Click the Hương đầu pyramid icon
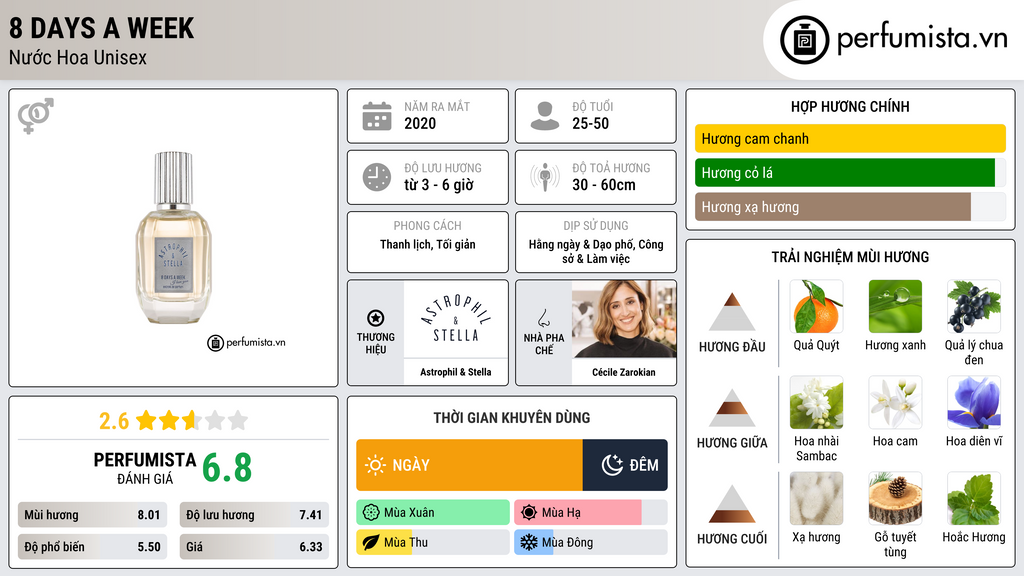 pyautogui.click(x=732, y=312)
